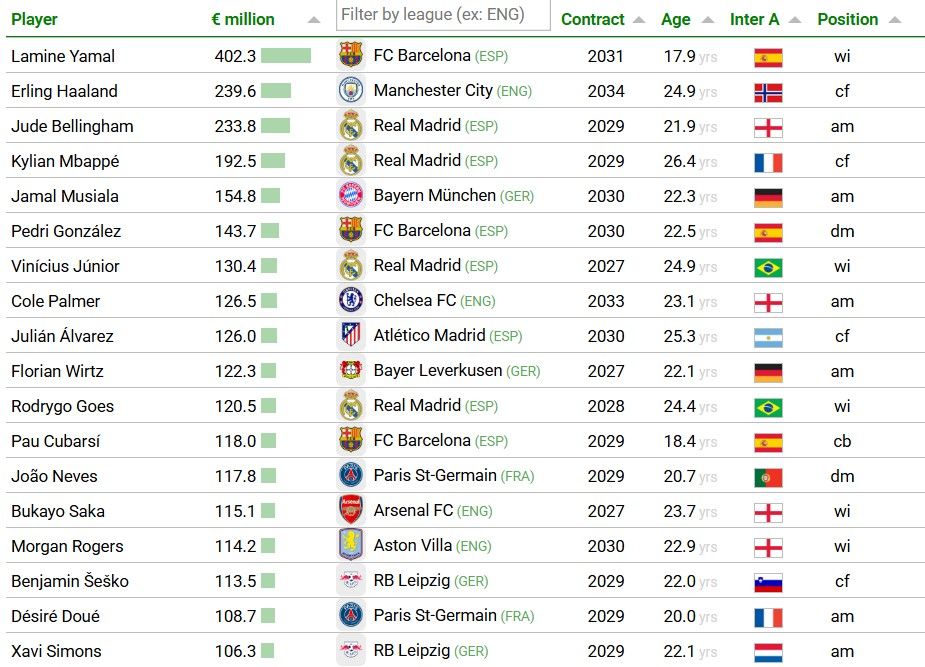Open Lamine Yamal's player link
The height and width of the screenshot is (667, 925).
point(63,56)
